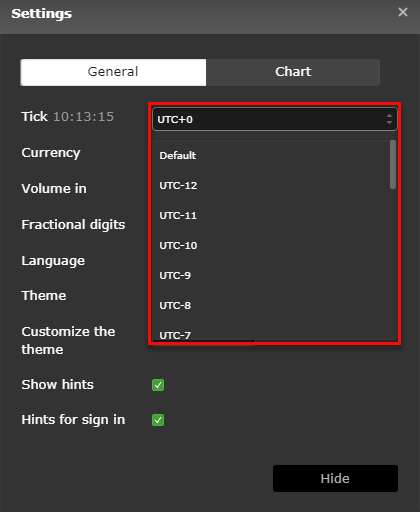Switch to the Chart tab
The image size is (420, 512).
pos(293,72)
